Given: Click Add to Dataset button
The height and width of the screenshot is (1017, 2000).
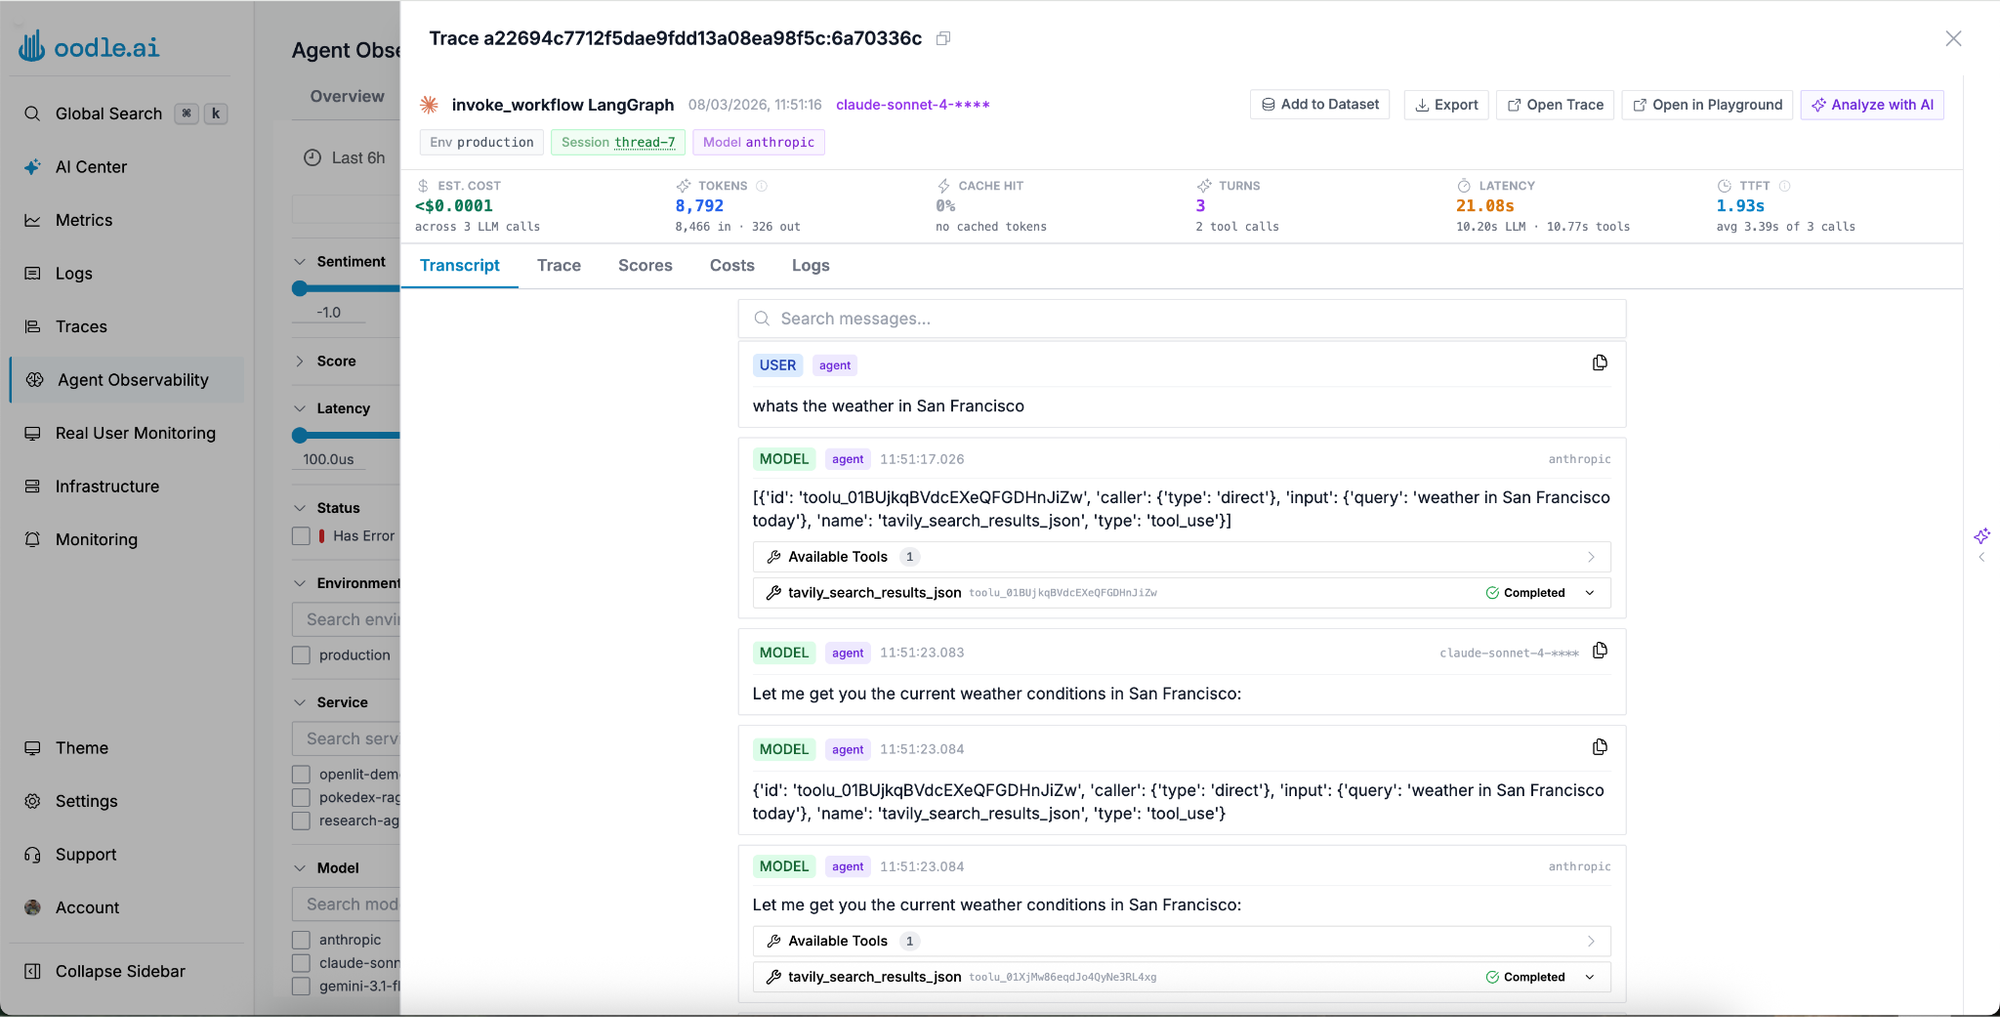Looking at the screenshot, I should 1319,104.
